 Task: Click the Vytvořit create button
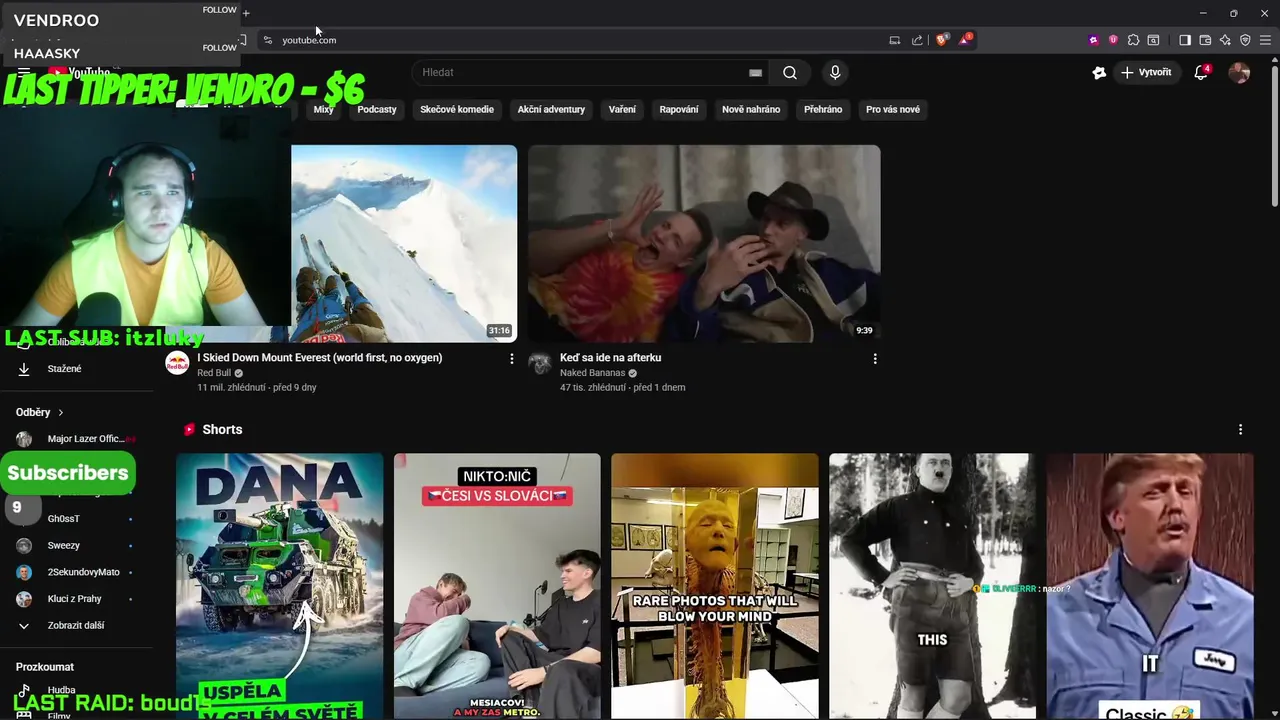[1146, 72]
